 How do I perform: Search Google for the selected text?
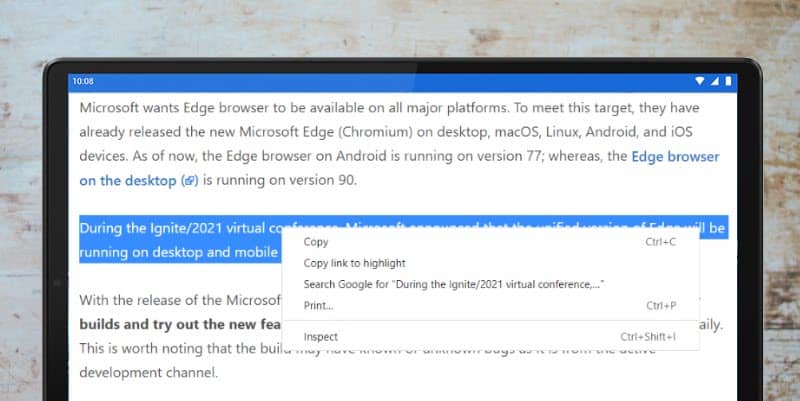[453, 284]
